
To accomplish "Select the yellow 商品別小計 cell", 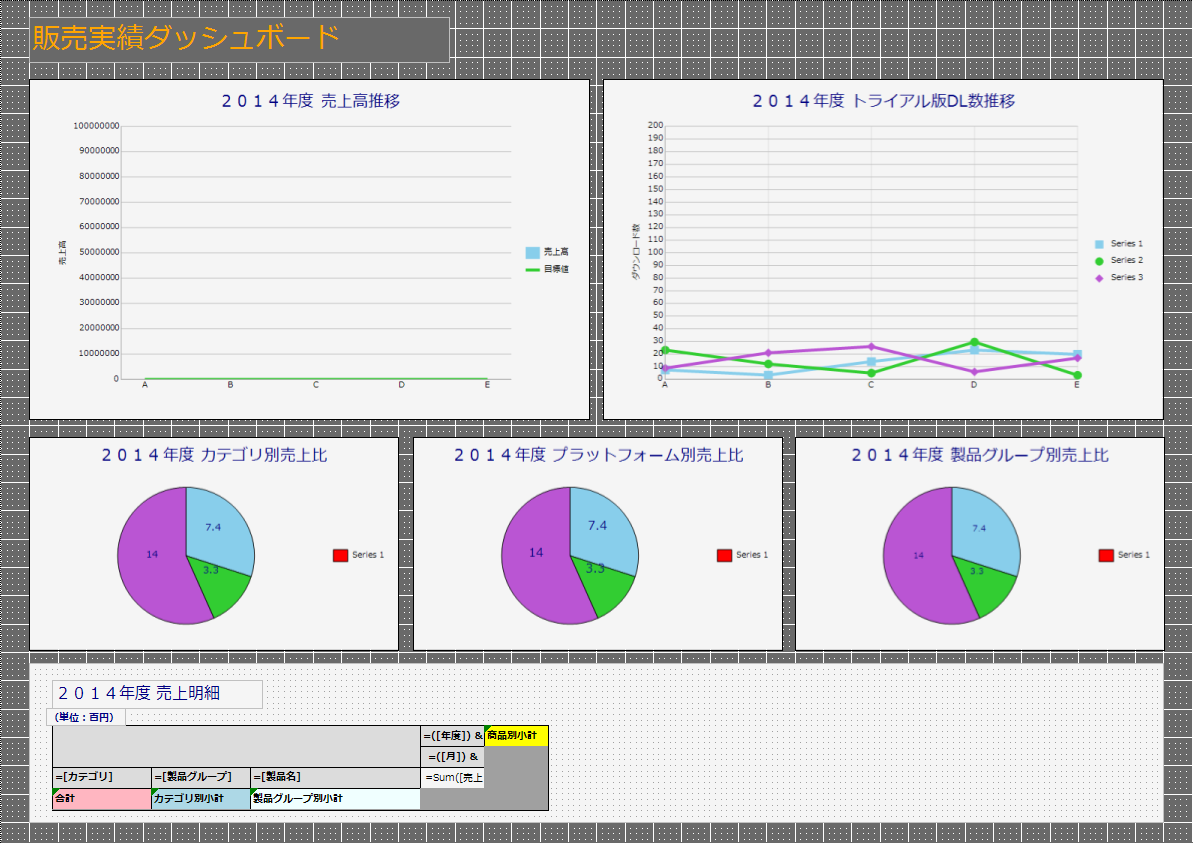I will pos(516,736).
